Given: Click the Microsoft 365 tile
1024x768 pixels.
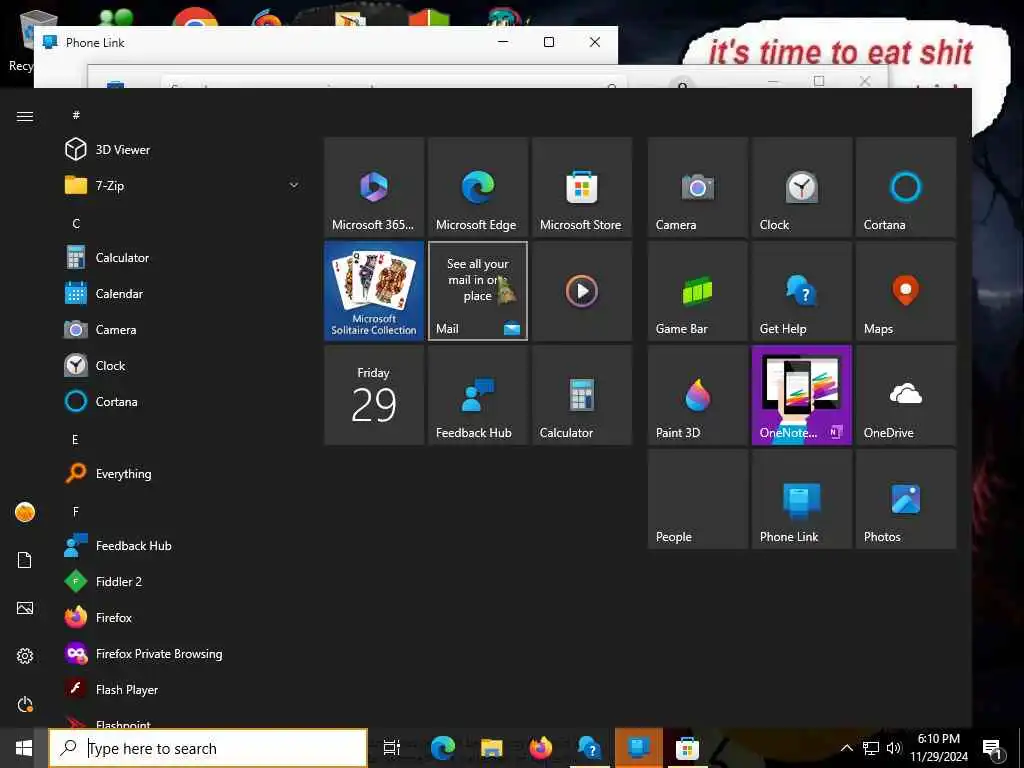Looking at the screenshot, I should click(374, 187).
